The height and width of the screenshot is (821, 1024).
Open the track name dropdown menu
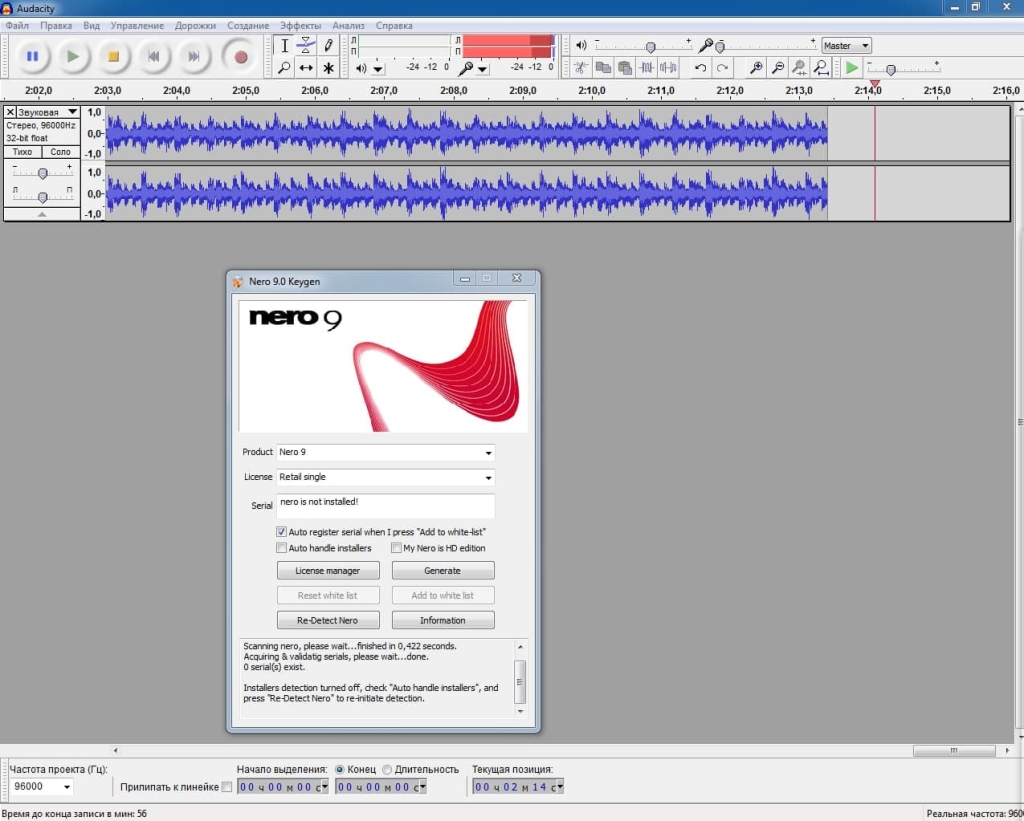48,112
